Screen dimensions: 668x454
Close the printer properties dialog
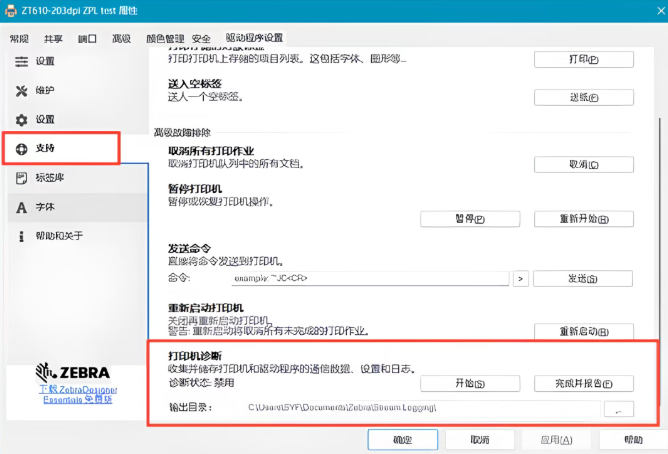661,11
